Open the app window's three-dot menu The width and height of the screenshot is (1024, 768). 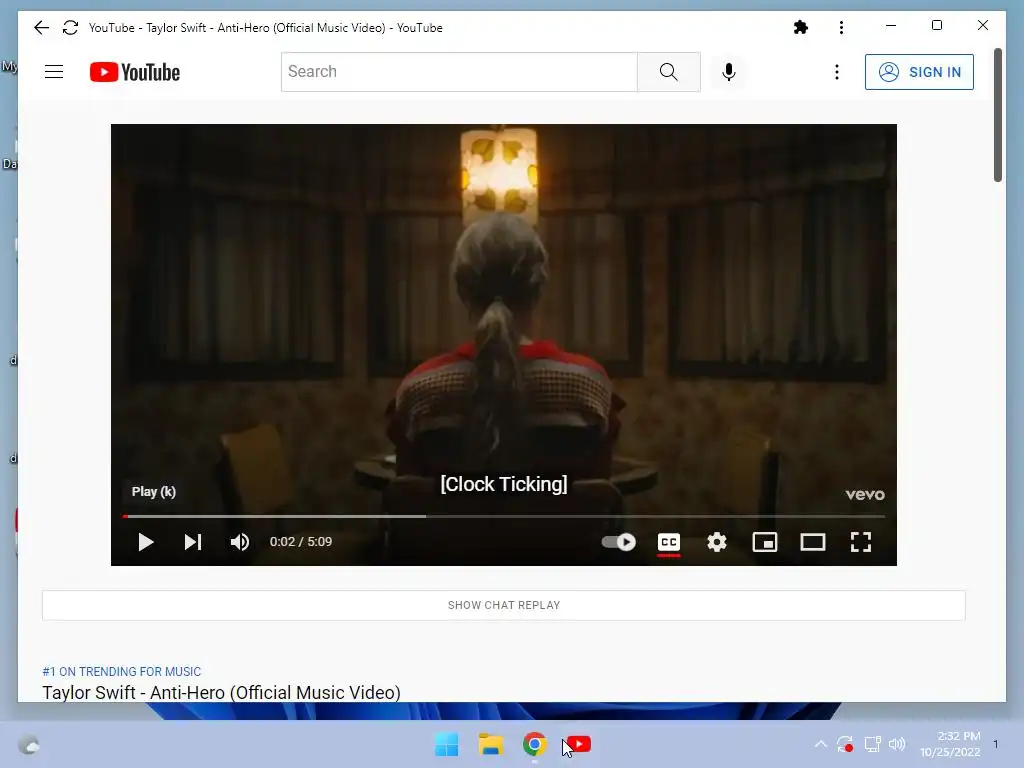pyautogui.click(x=841, y=27)
